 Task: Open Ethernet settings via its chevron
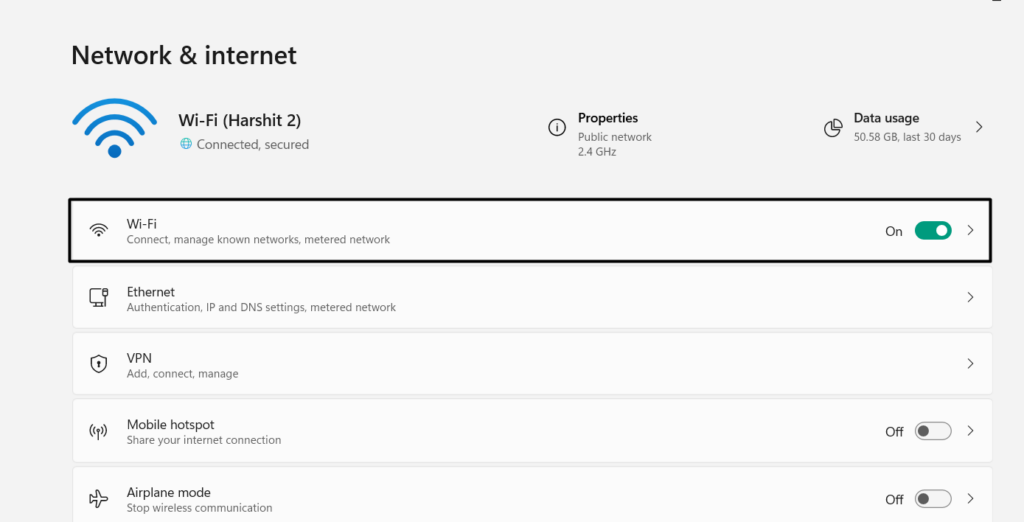click(x=970, y=298)
